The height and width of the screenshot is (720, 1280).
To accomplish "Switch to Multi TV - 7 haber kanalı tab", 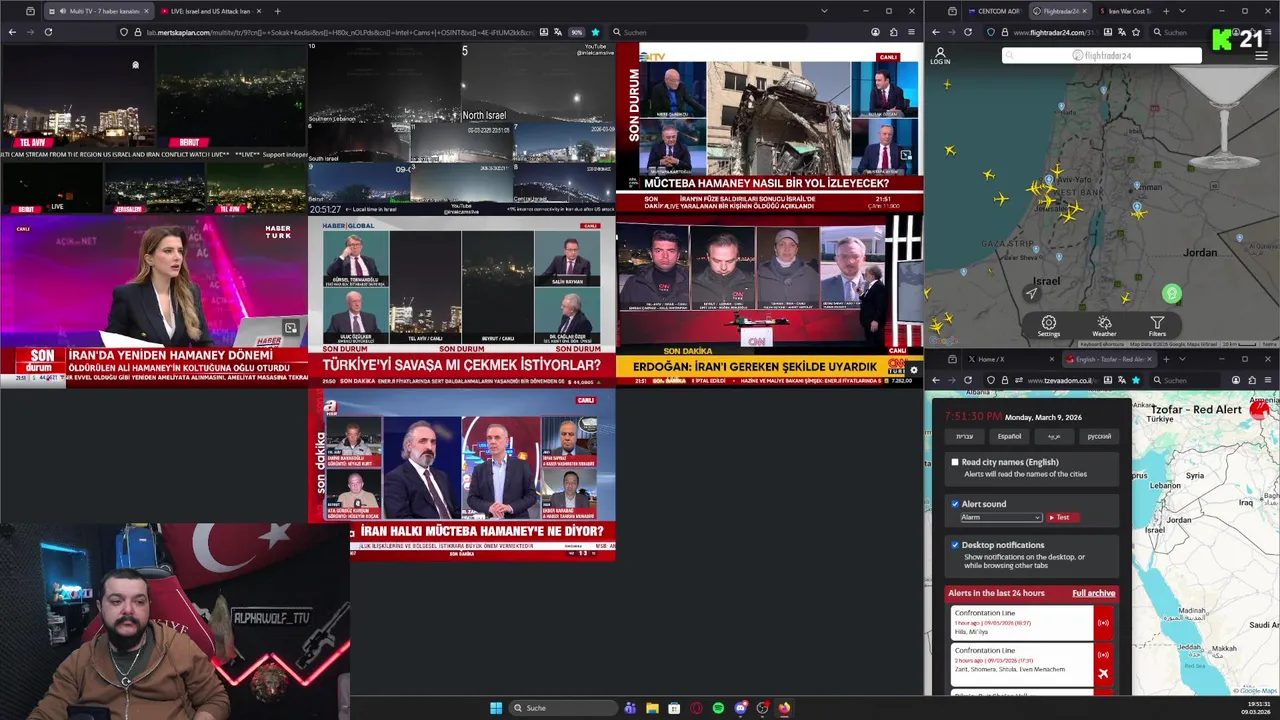I will 97,11.
